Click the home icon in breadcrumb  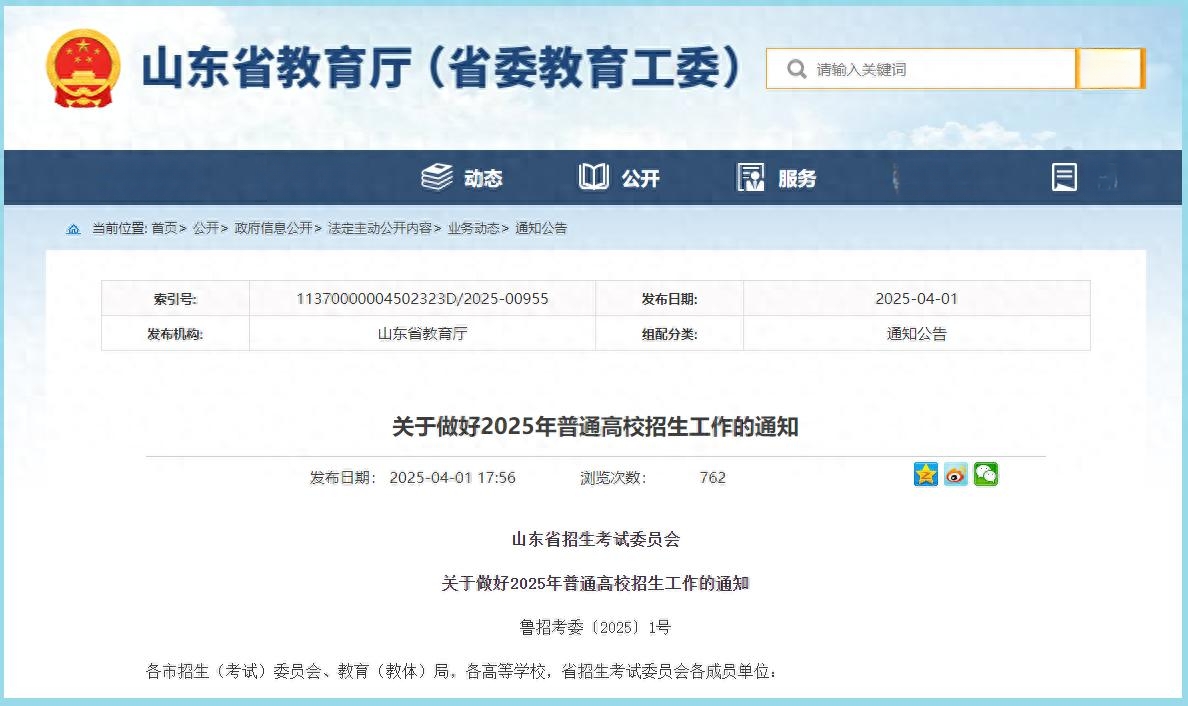(x=73, y=229)
